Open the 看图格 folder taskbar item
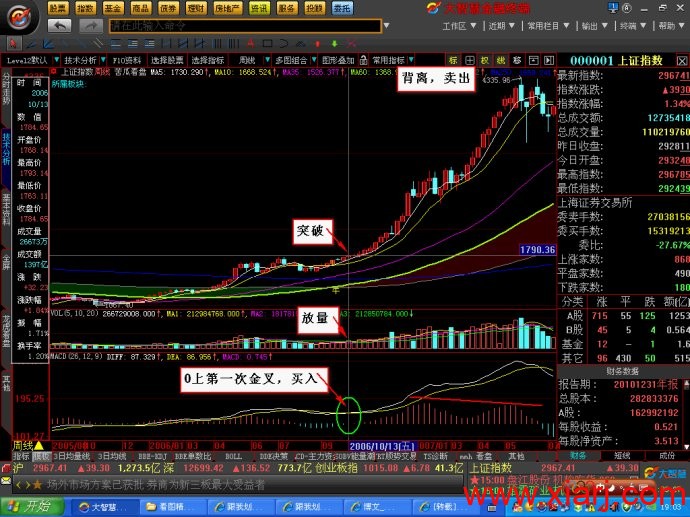Image resolution: width=690 pixels, height=517 pixels. click(173, 507)
